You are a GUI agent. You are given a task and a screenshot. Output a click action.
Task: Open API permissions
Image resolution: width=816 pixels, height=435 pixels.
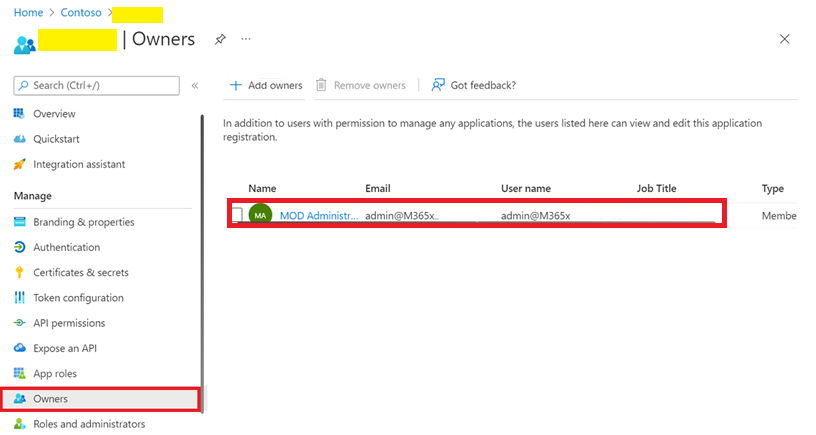(x=69, y=323)
